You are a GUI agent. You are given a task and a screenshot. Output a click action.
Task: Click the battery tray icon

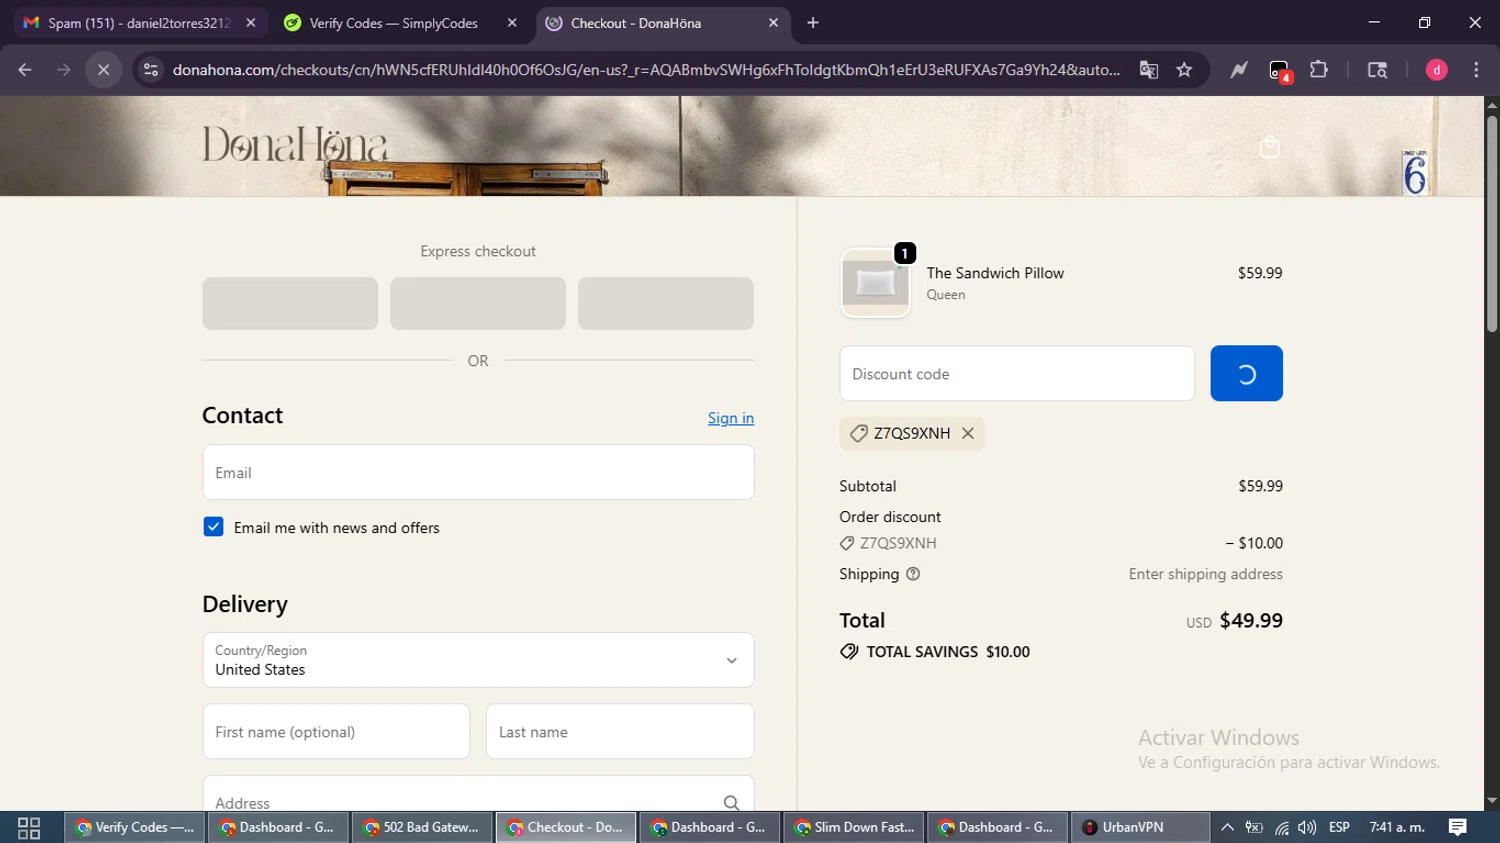click(1254, 828)
